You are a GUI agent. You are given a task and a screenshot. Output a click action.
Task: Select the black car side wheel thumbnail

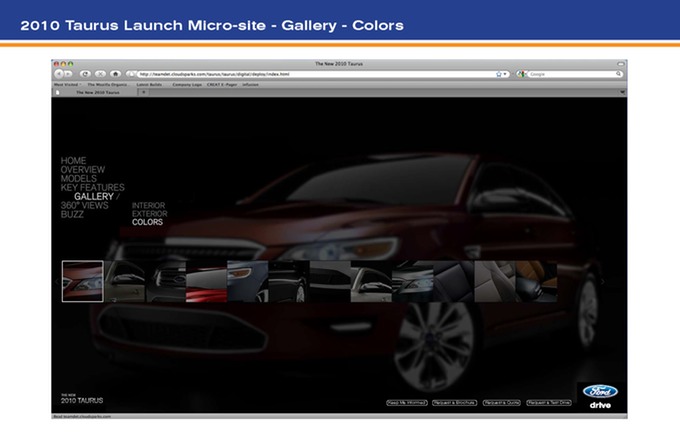(x=289, y=281)
